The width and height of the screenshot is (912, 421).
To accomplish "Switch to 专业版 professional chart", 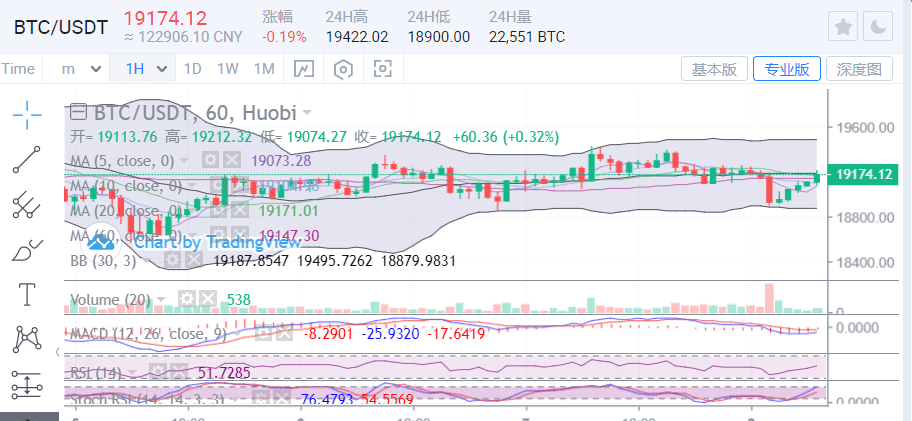I will (x=787, y=69).
